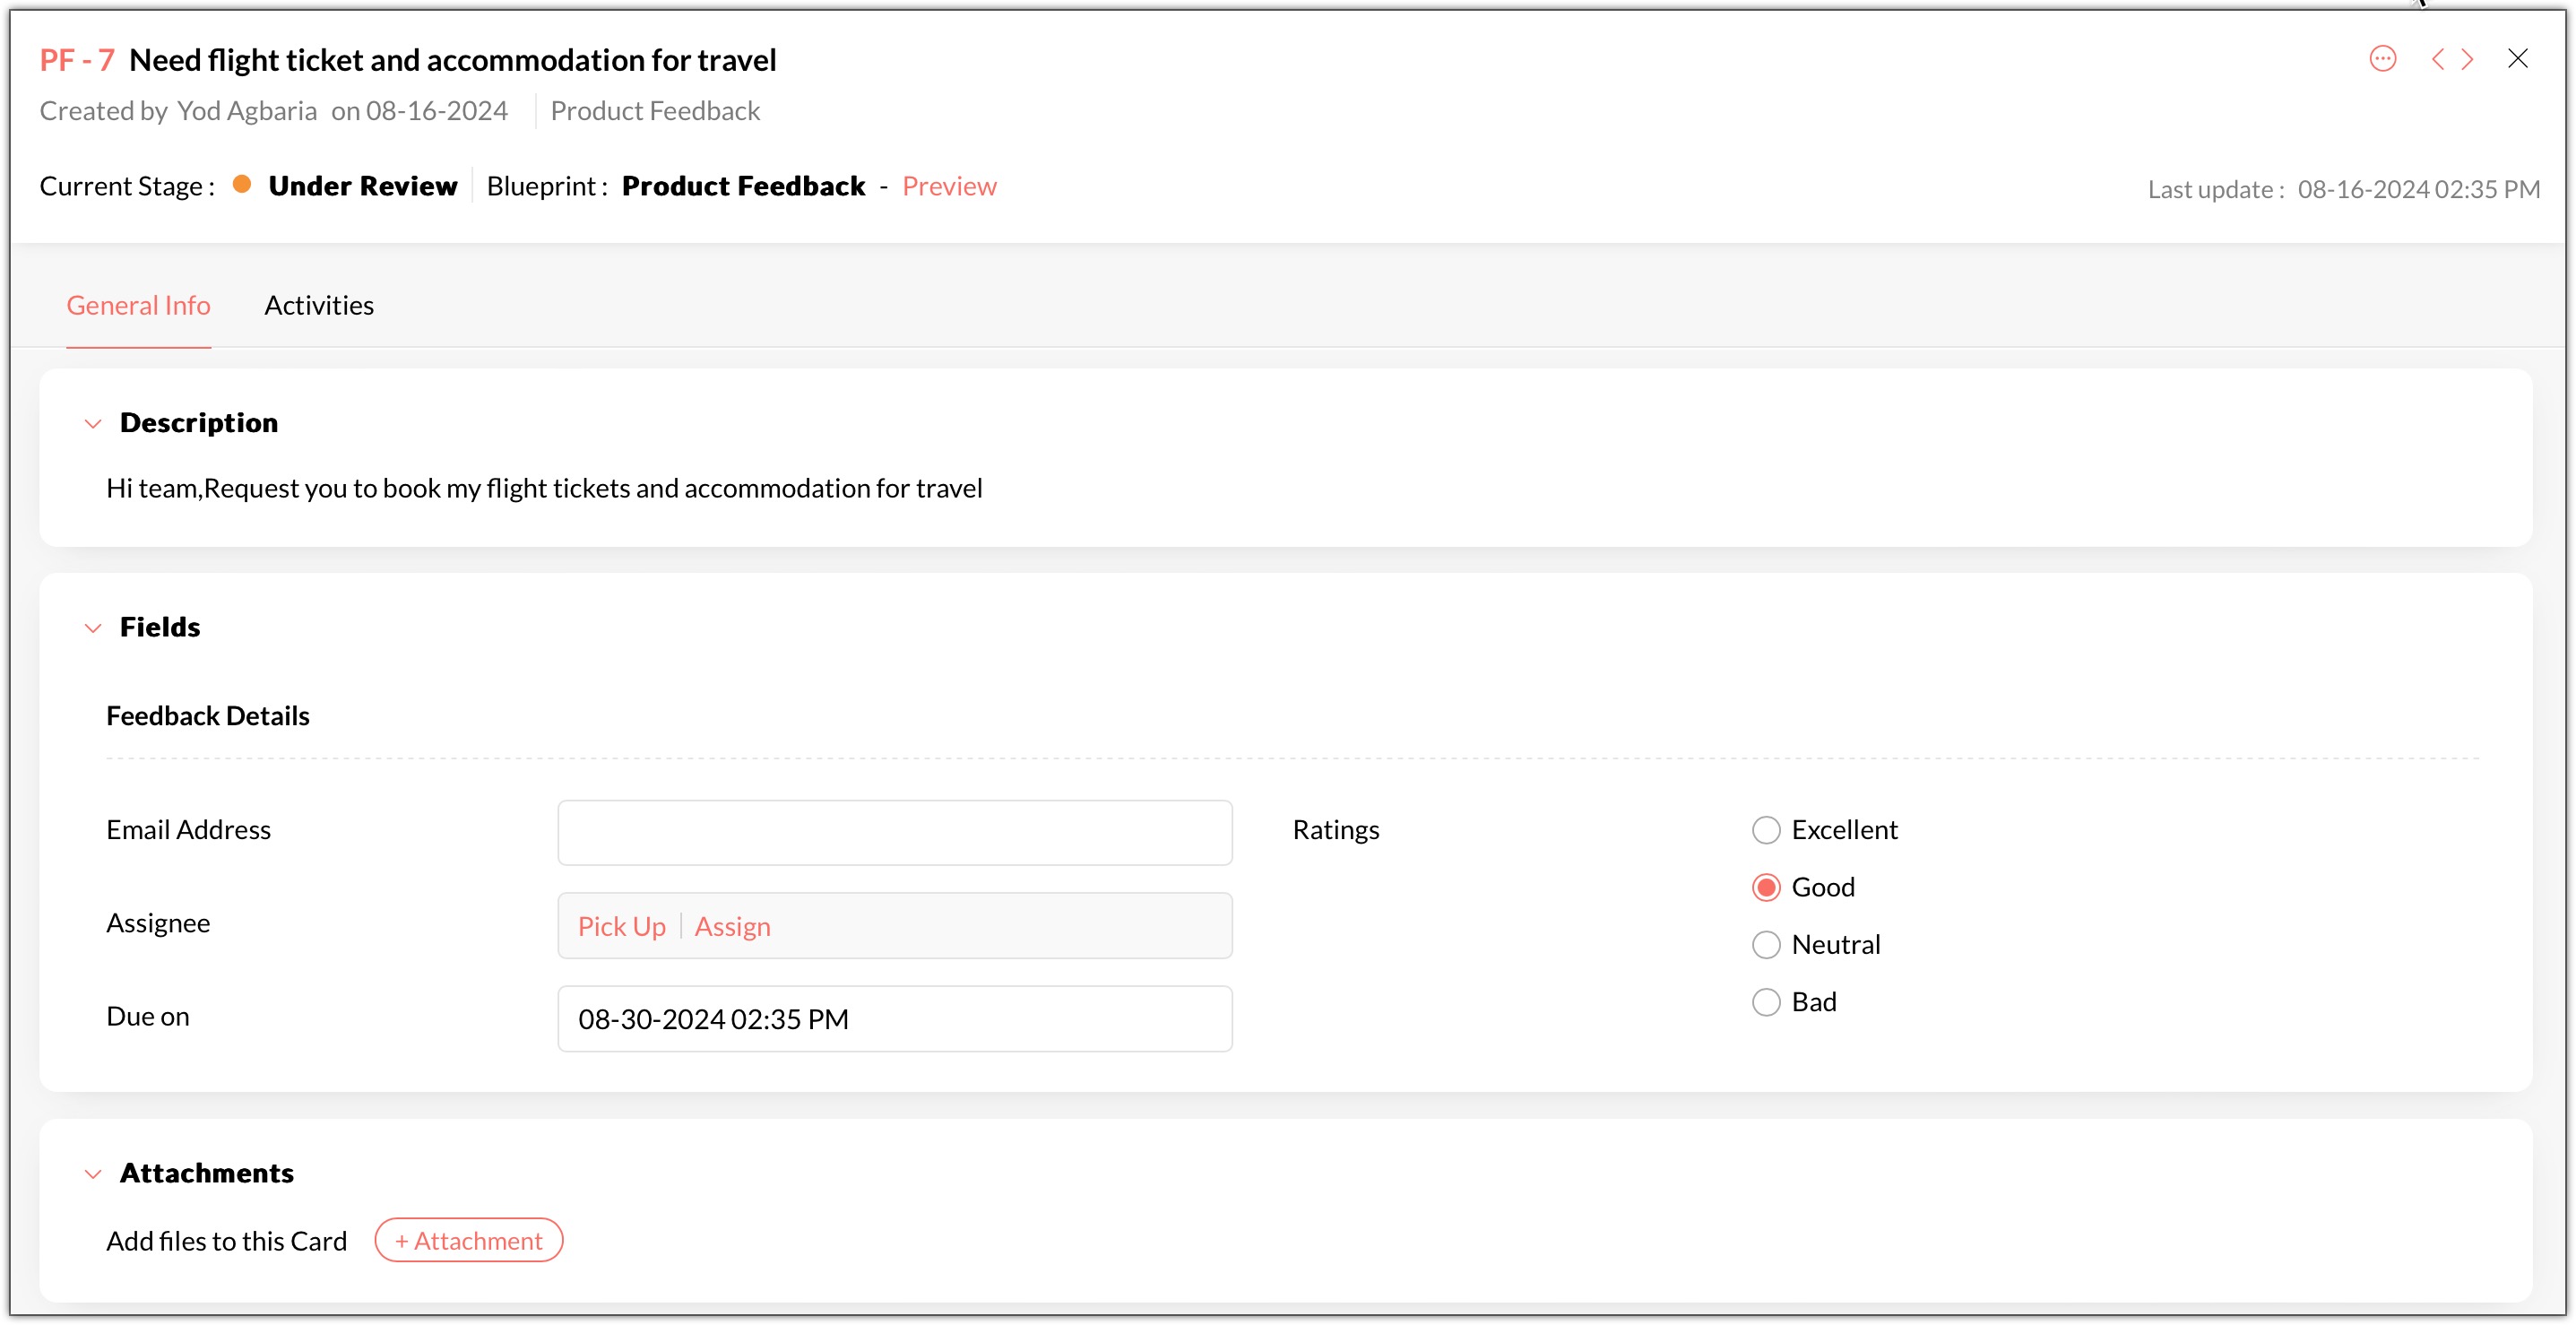Click Assign in the Assignee field
Image resolution: width=2576 pixels, height=1325 pixels.
tap(732, 927)
